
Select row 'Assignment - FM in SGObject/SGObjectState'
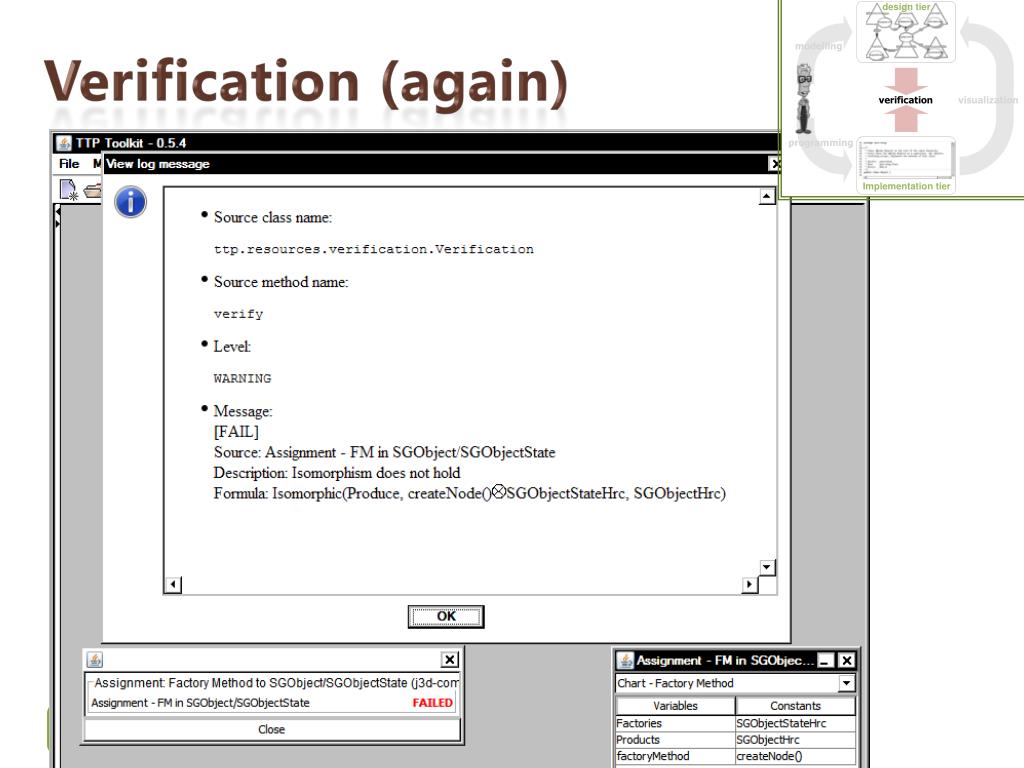pos(272,703)
